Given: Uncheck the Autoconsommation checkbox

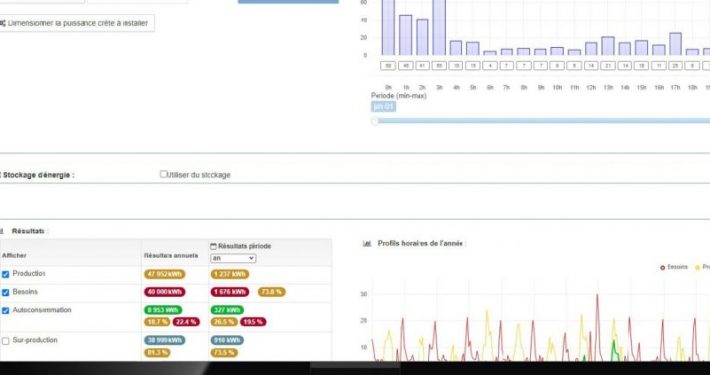Looking at the screenshot, I should pyautogui.click(x=5, y=311).
